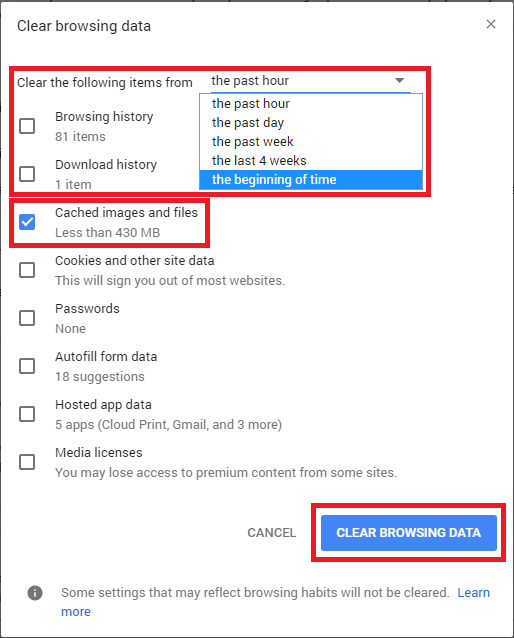Click the CANCEL button

272,533
